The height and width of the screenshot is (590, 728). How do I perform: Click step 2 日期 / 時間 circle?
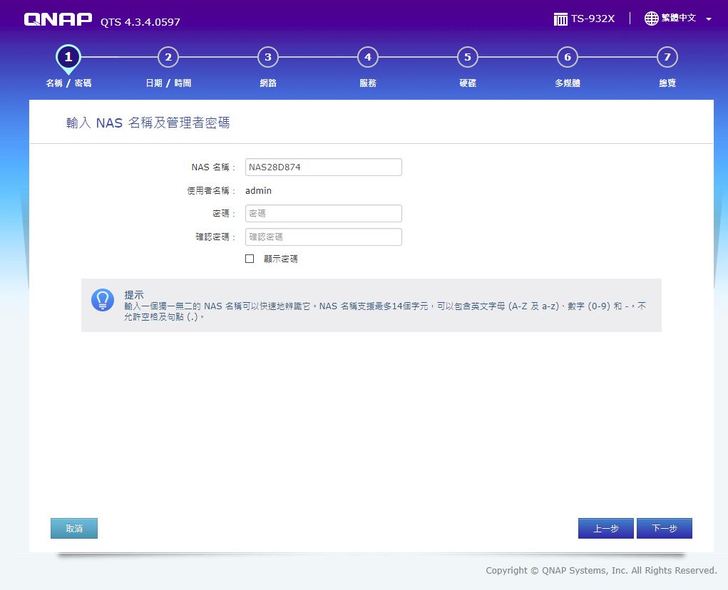point(168,57)
